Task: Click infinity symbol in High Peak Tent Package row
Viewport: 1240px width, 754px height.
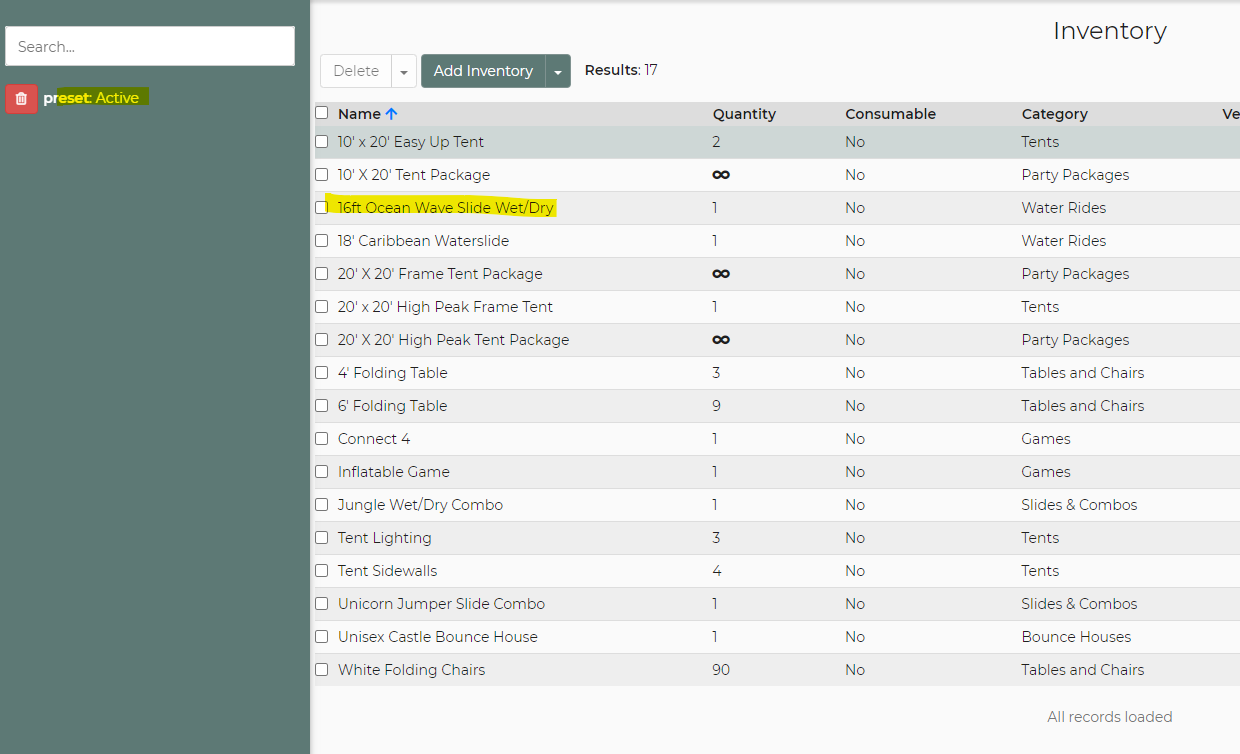Action: click(x=720, y=340)
